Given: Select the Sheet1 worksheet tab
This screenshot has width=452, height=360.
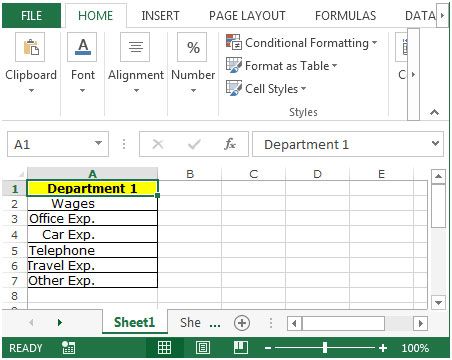Looking at the screenshot, I should click(134, 322).
